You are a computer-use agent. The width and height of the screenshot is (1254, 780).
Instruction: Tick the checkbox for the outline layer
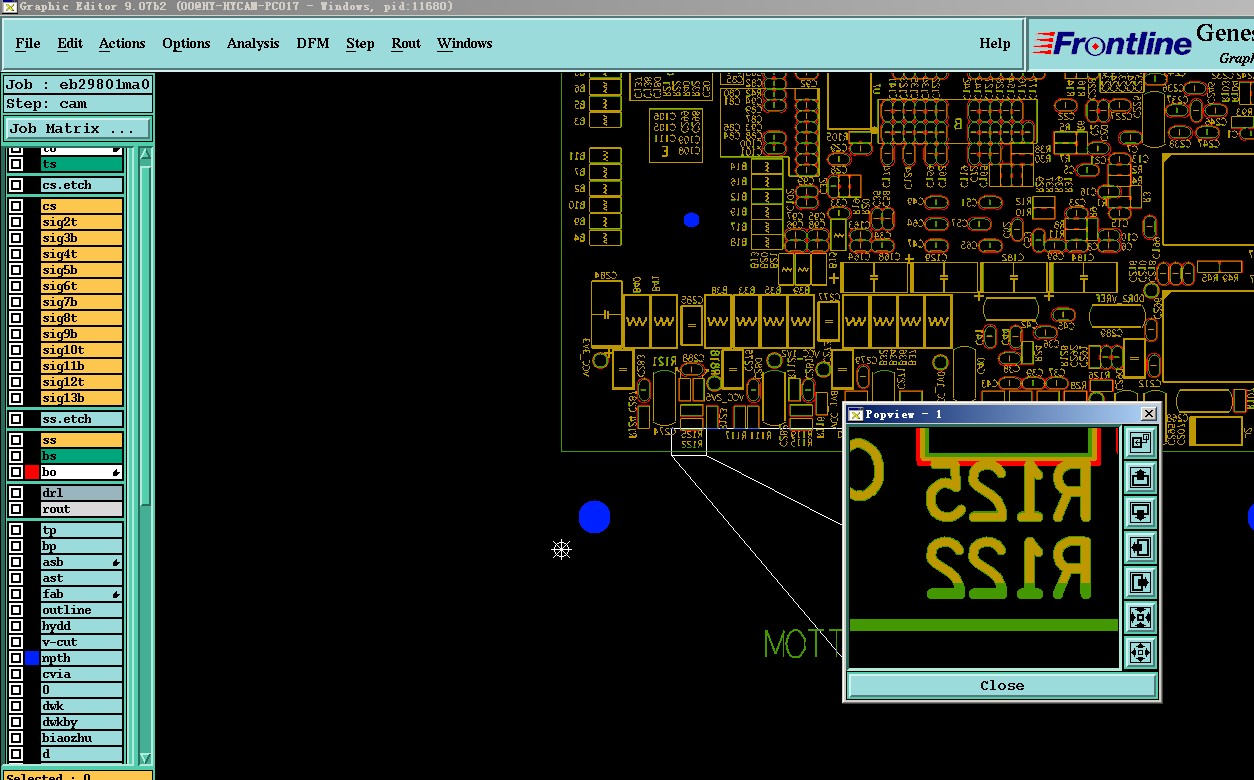coord(16,610)
